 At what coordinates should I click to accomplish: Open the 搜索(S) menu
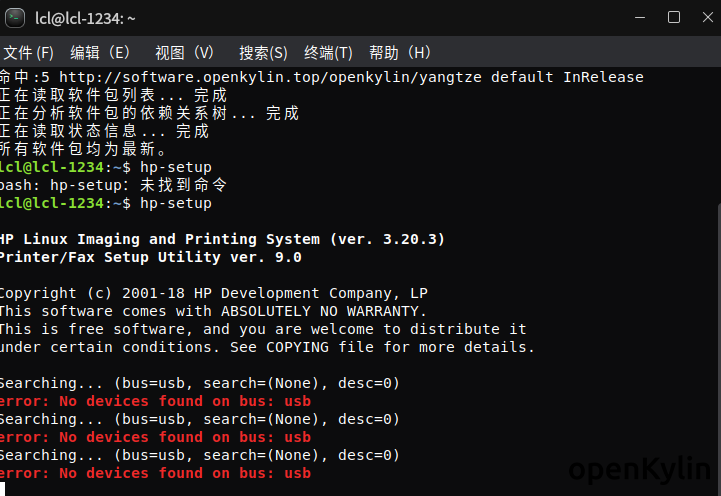pos(263,53)
